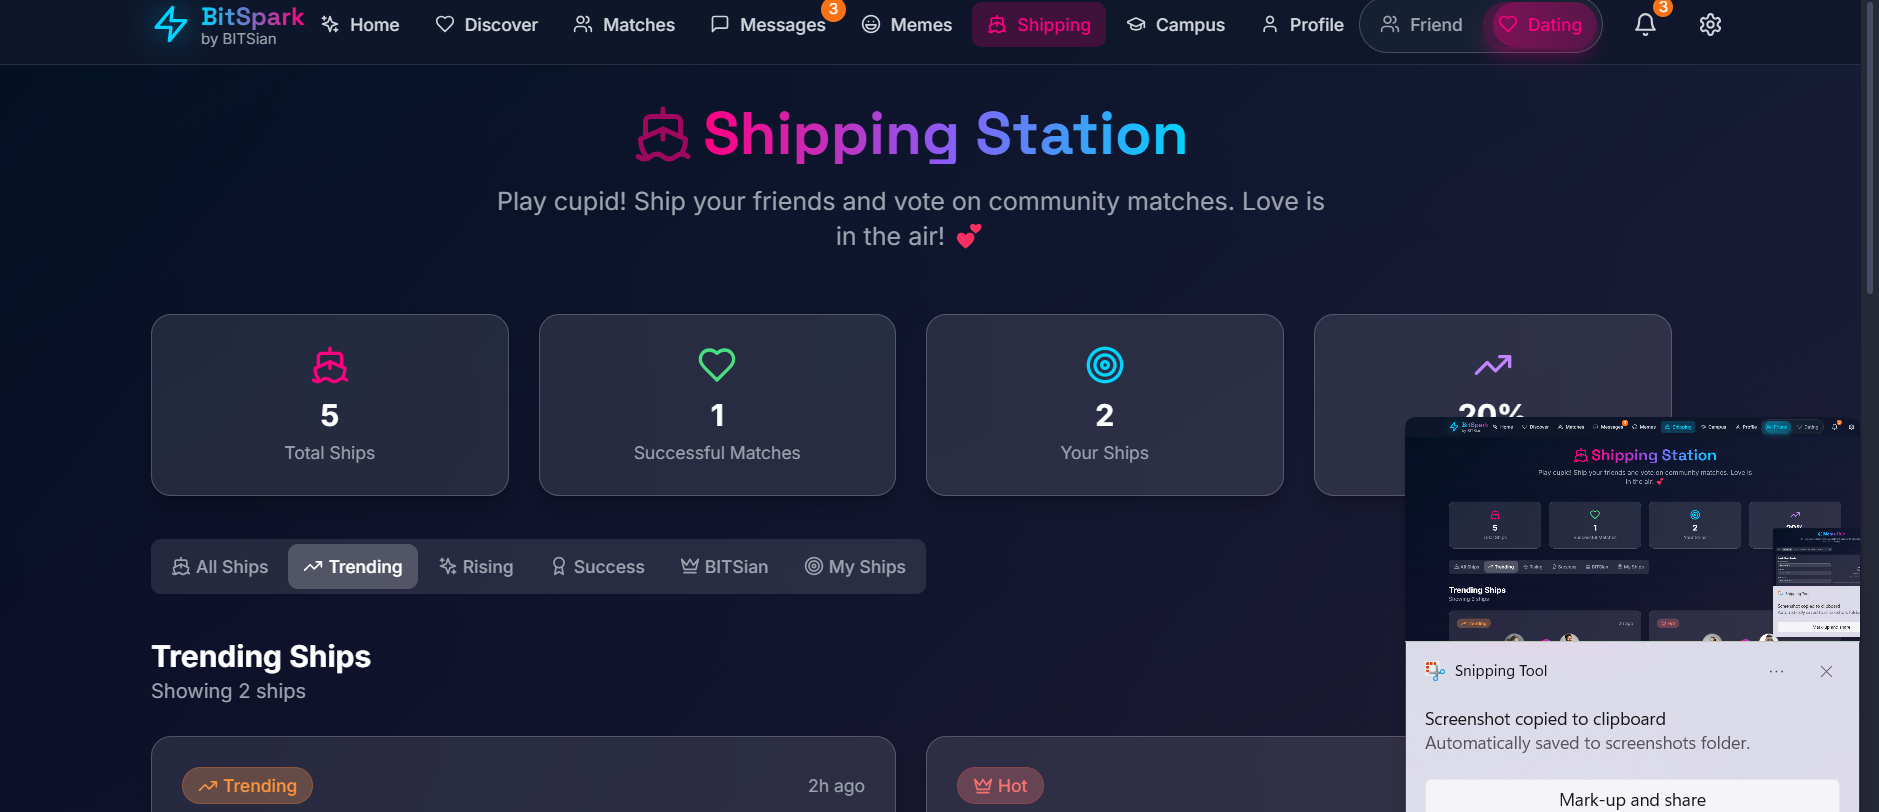
Task: Select the Trending ships filter tab
Action: [353, 567]
